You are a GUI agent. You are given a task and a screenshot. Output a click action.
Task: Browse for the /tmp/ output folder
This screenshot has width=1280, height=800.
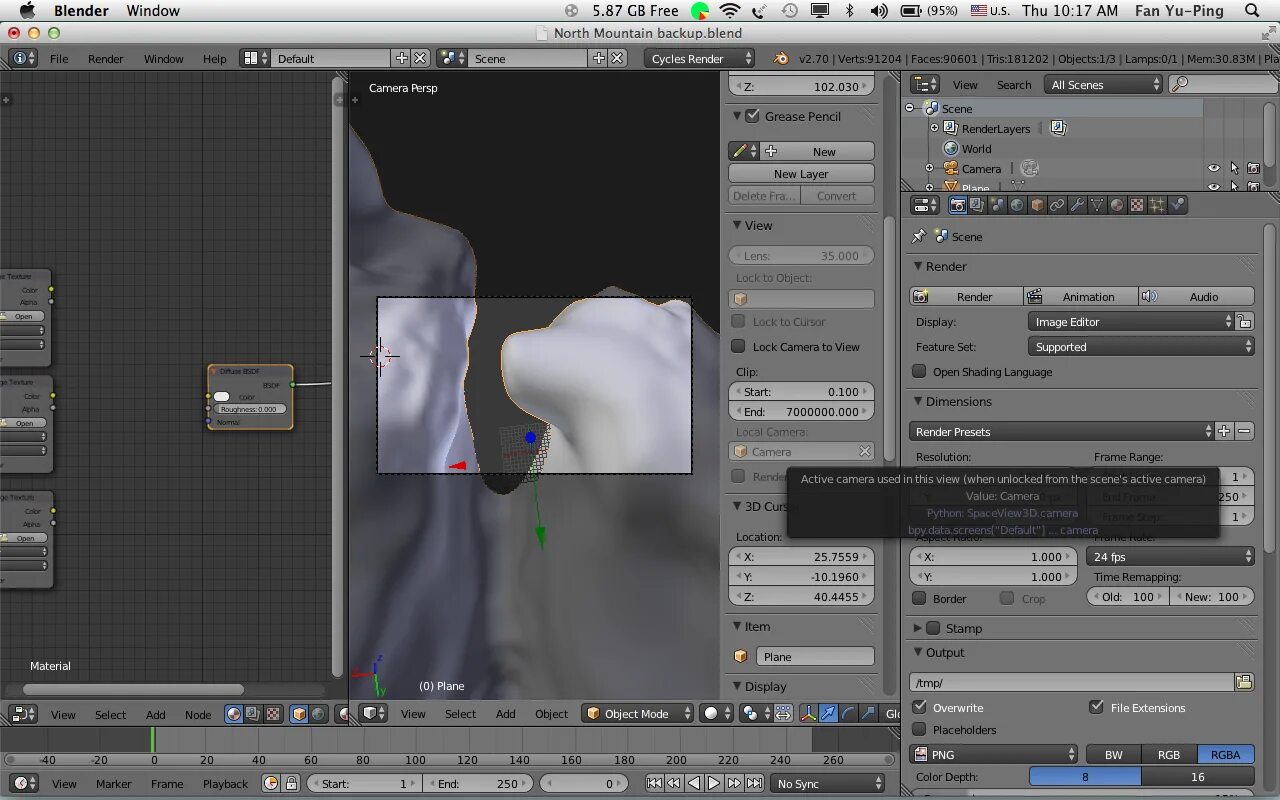pyautogui.click(x=1244, y=682)
